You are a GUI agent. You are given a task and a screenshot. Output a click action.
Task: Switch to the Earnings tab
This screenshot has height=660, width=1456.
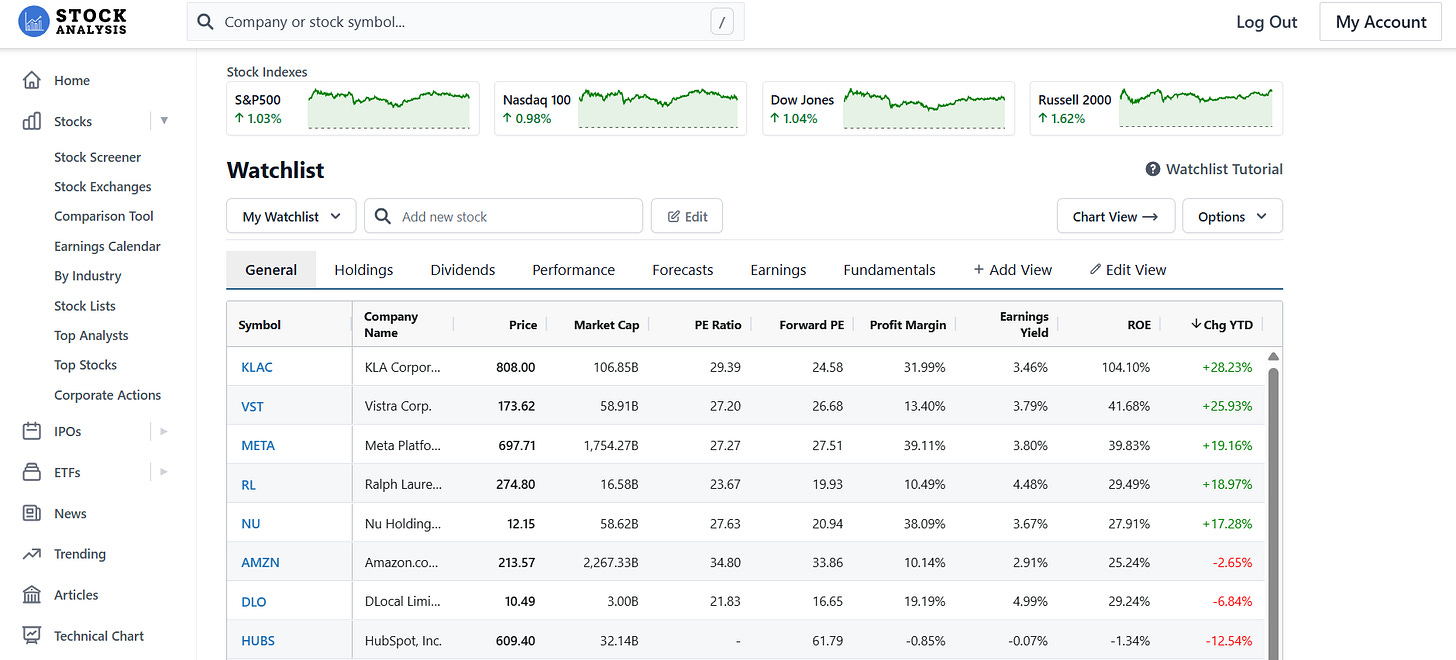778,269
